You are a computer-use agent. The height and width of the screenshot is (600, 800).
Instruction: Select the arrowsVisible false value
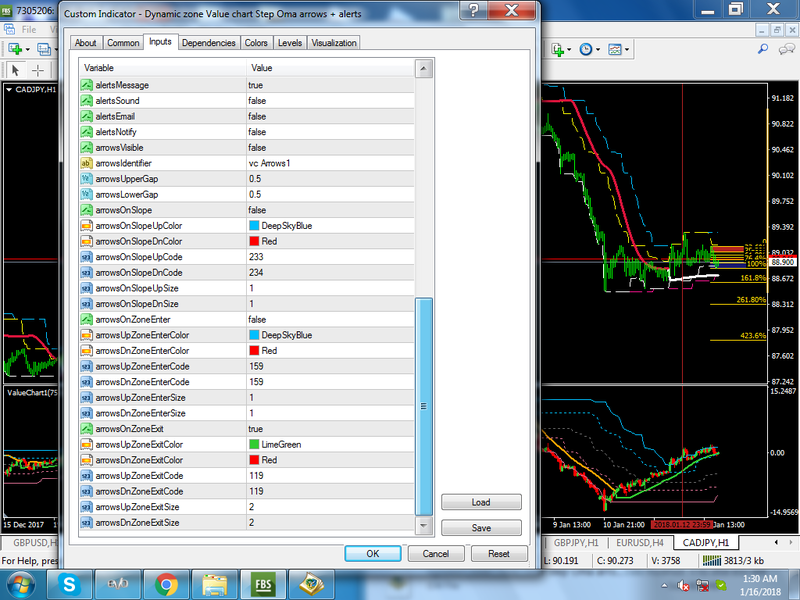(x=257, y=147)
